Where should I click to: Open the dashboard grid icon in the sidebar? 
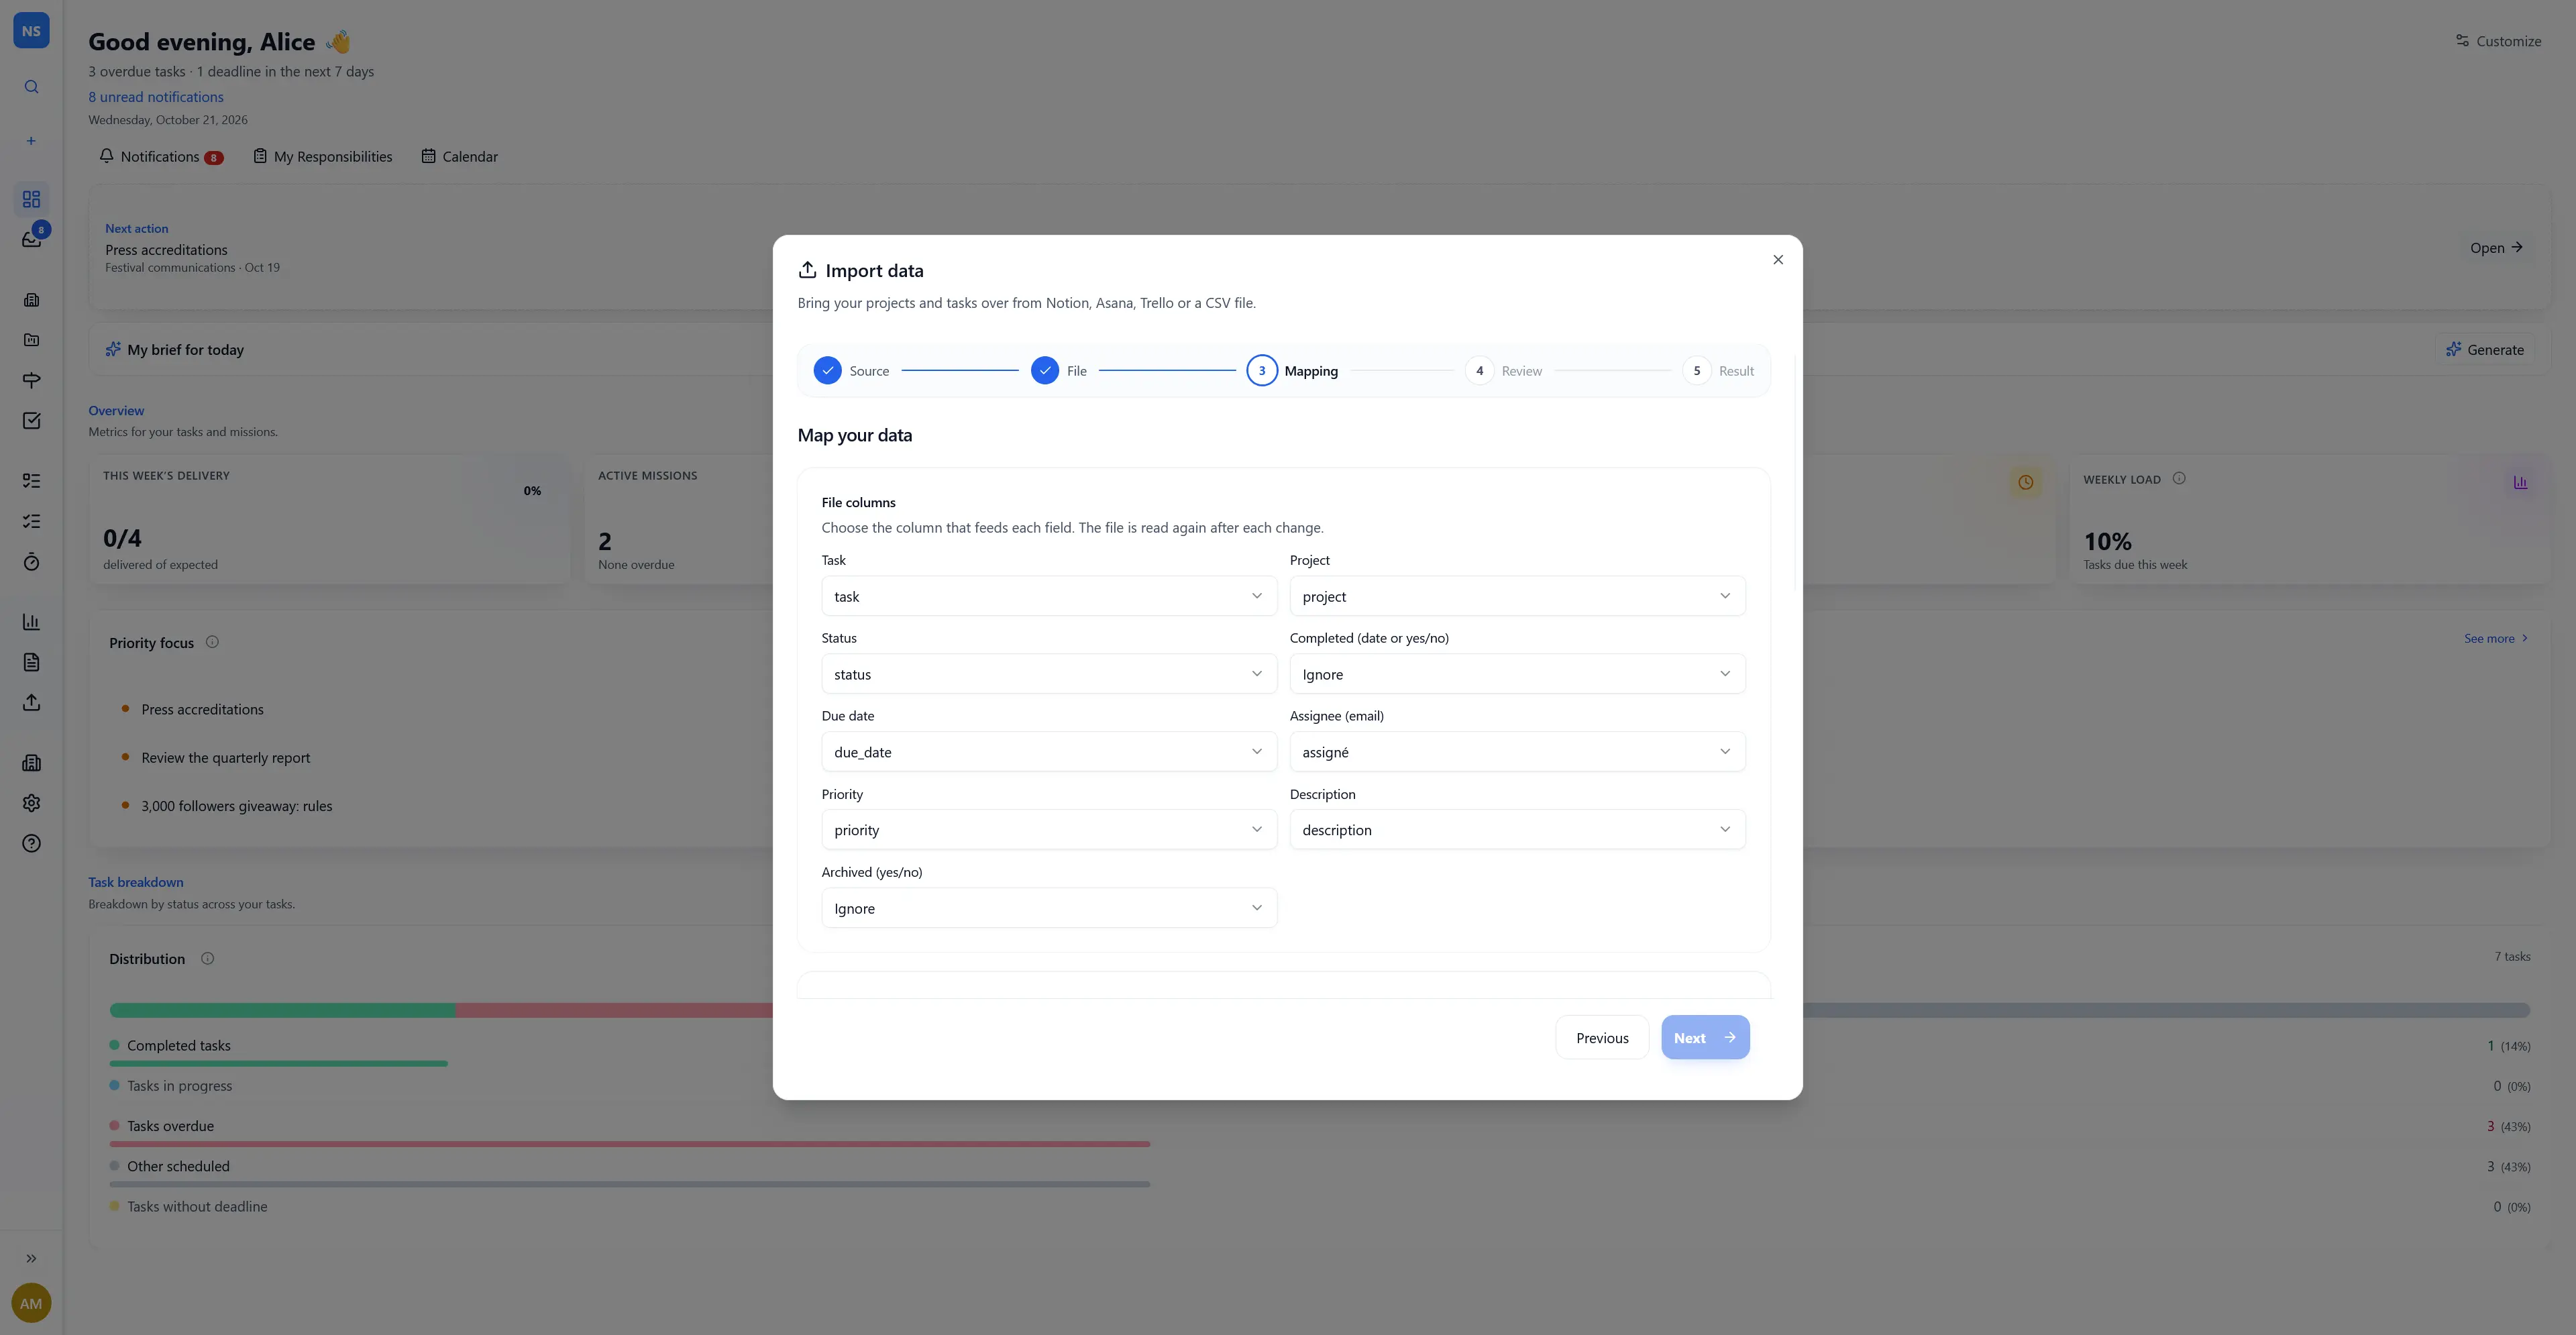(x=31, y=199)
